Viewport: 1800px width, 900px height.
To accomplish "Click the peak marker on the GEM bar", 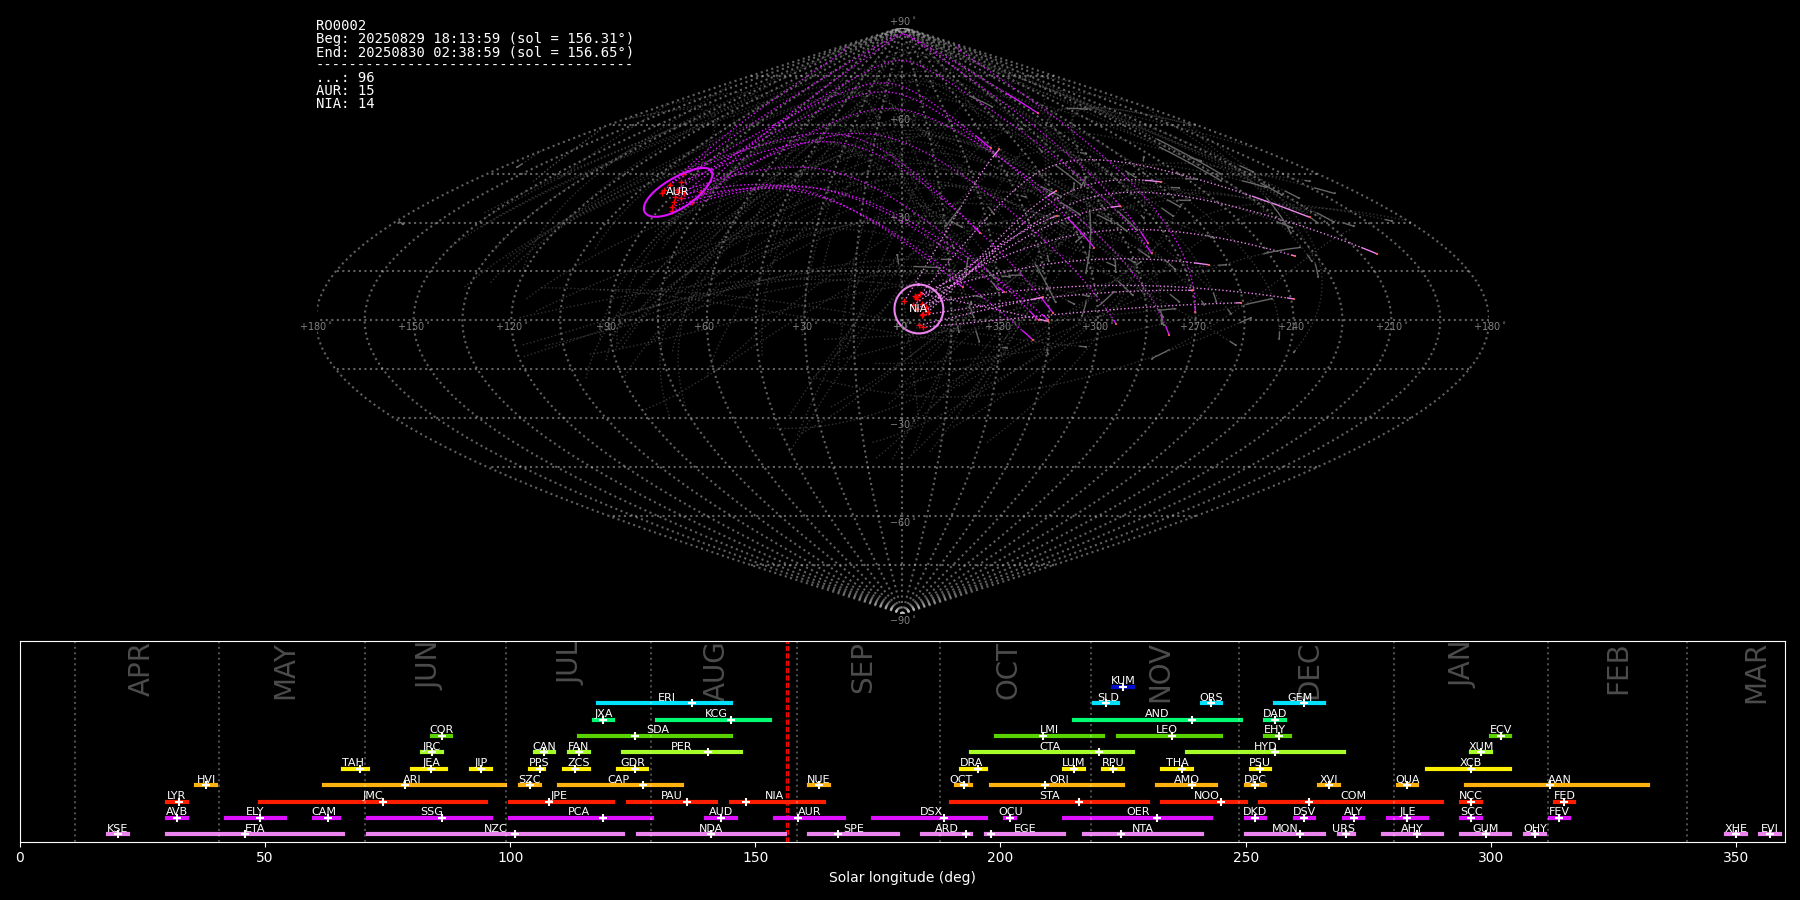I will [x=1303, y=703].
